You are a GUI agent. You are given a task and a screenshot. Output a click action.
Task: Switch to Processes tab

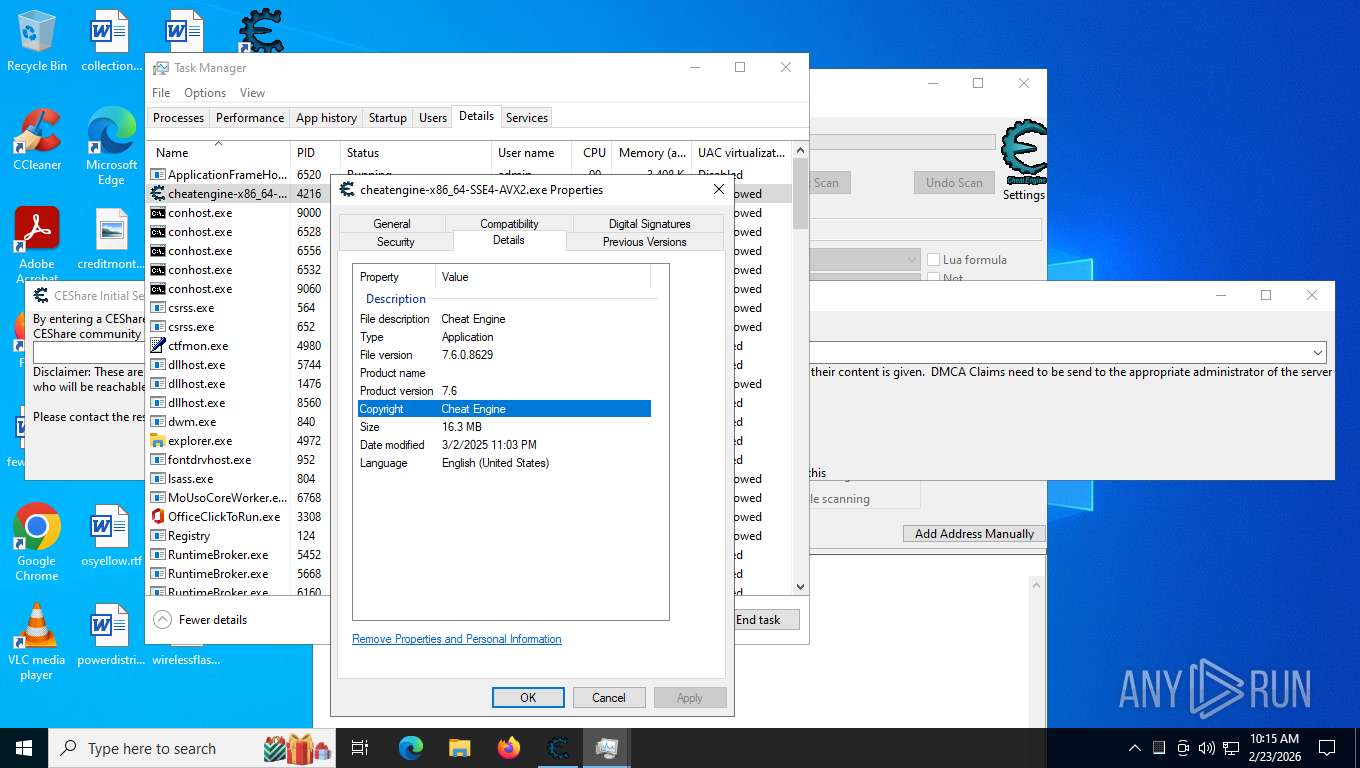(178, 118)
